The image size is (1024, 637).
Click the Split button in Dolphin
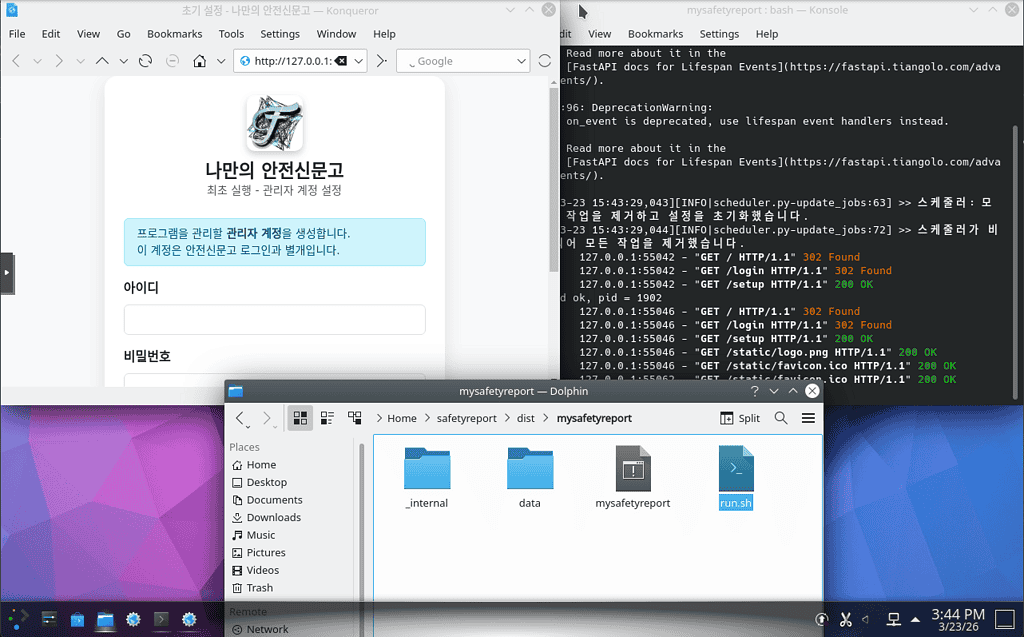(740, 418)
